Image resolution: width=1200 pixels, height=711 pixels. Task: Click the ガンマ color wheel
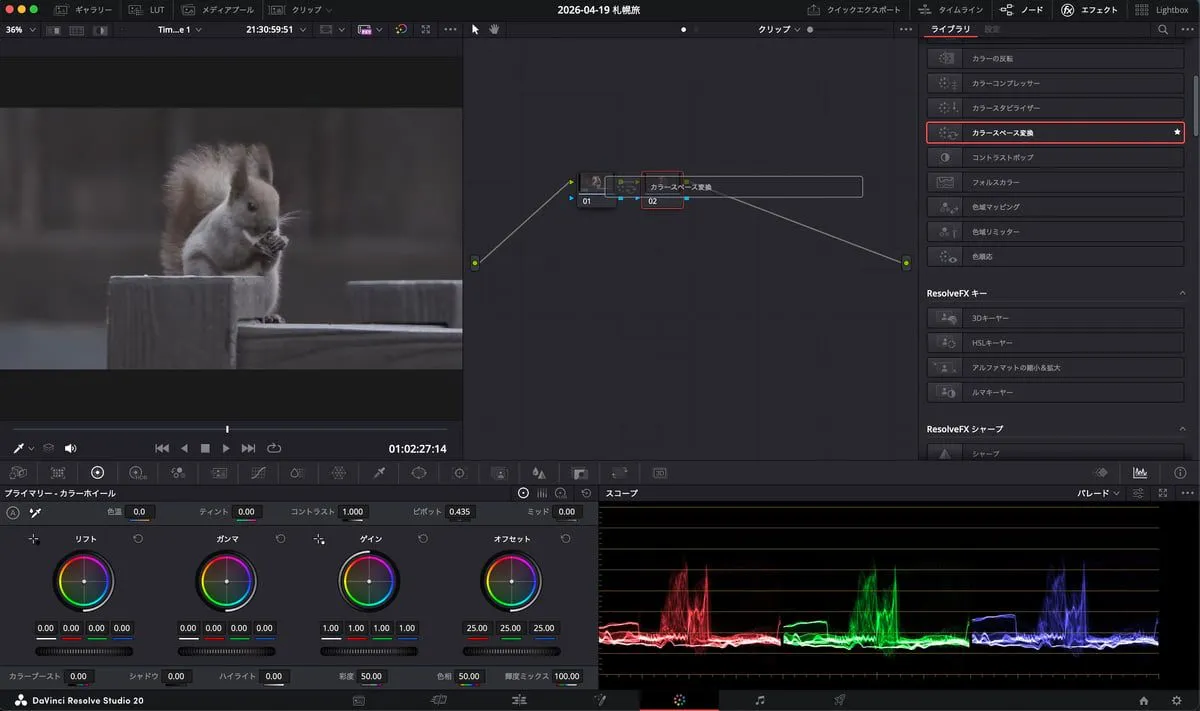click(x=227, y=581)
